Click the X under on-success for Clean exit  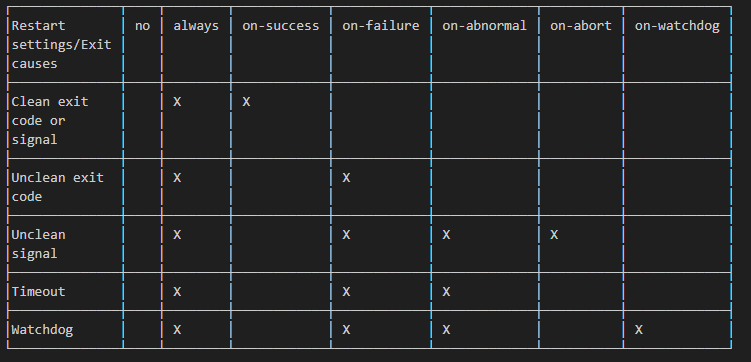[x=246, y=102]
